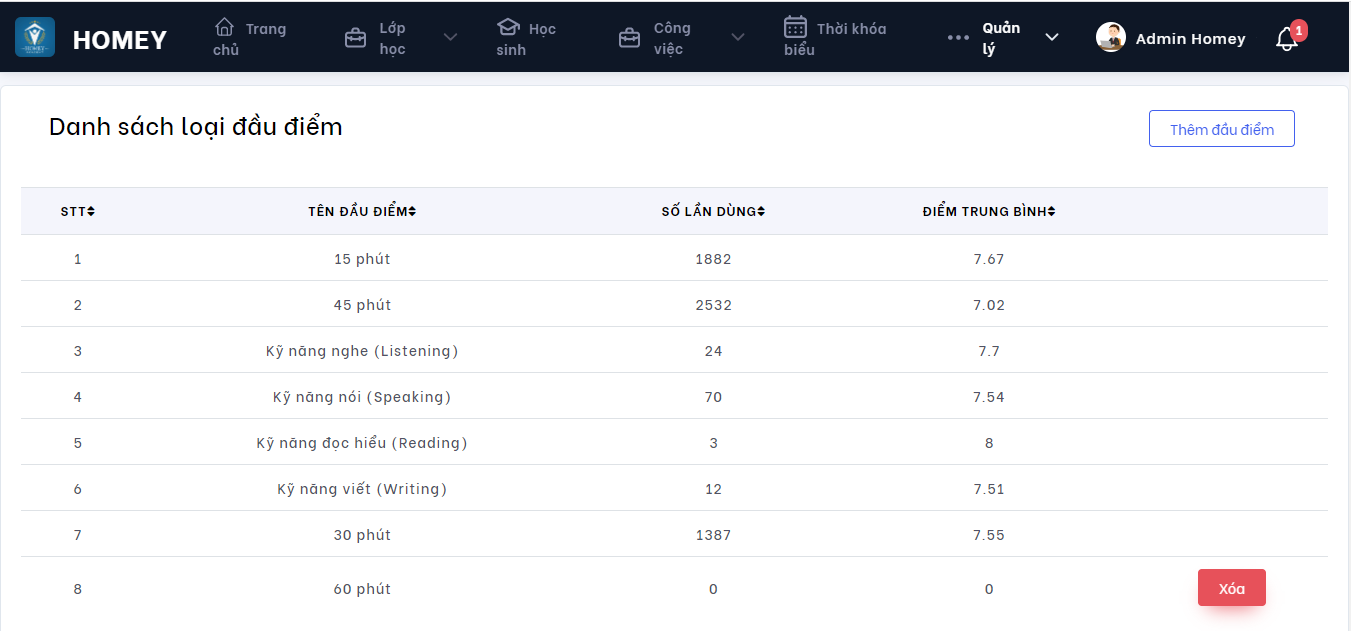Click the three-dots icon beside Quản lý
This screenshot has height=631, width=1351.
tap(958, 38)
